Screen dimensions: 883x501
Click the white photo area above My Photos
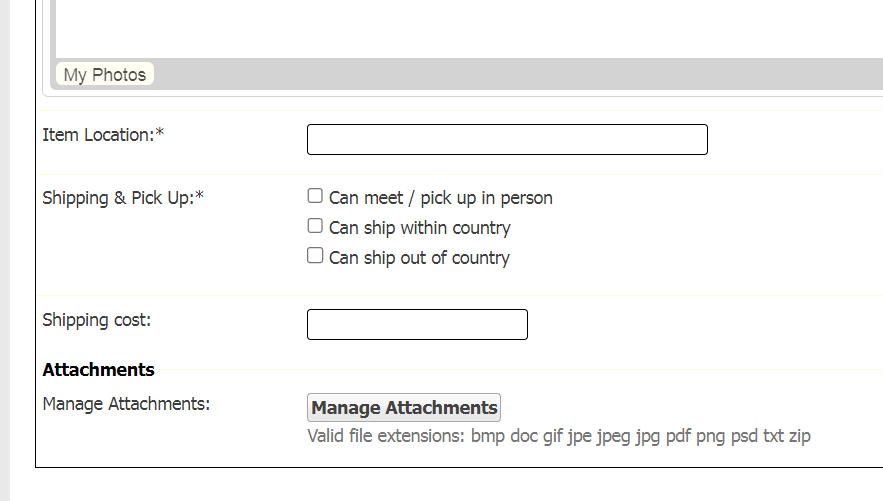[460, 28]
